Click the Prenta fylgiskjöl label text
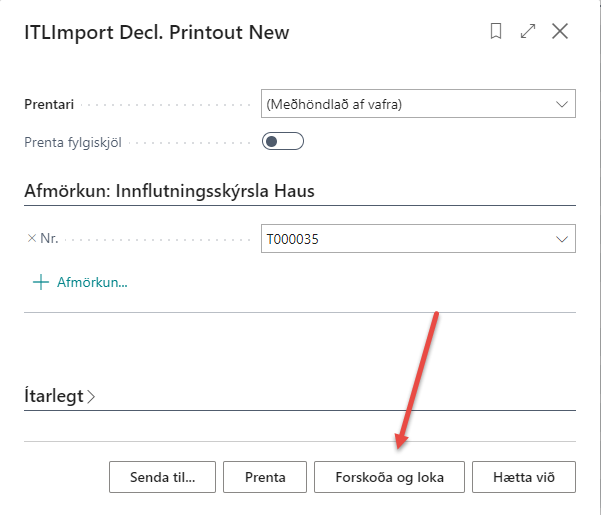 coord(73,142)
